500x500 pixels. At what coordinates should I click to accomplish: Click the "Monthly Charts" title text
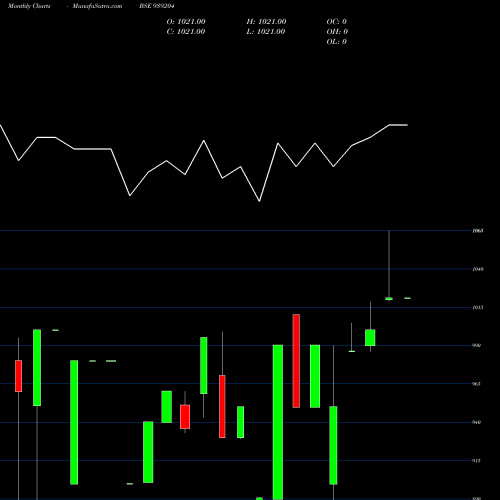click(29, 6)
